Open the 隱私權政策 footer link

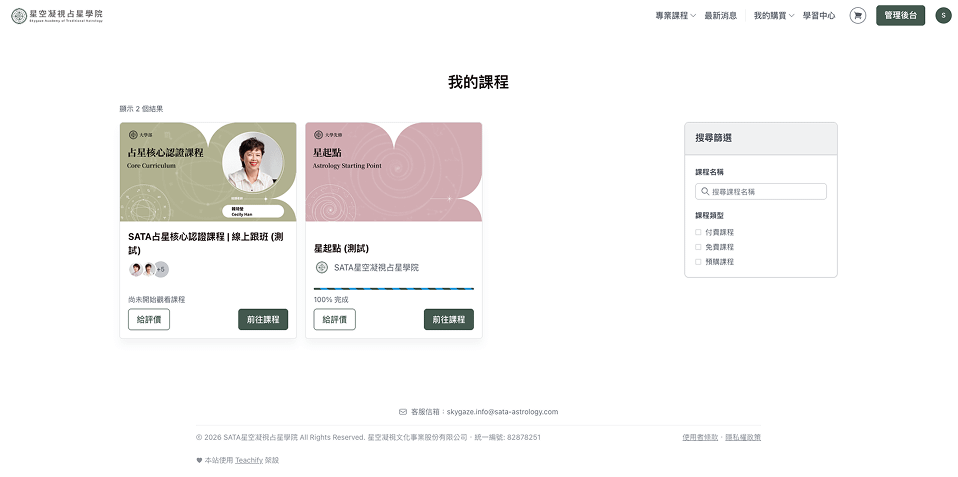click(x=742, y=437)
